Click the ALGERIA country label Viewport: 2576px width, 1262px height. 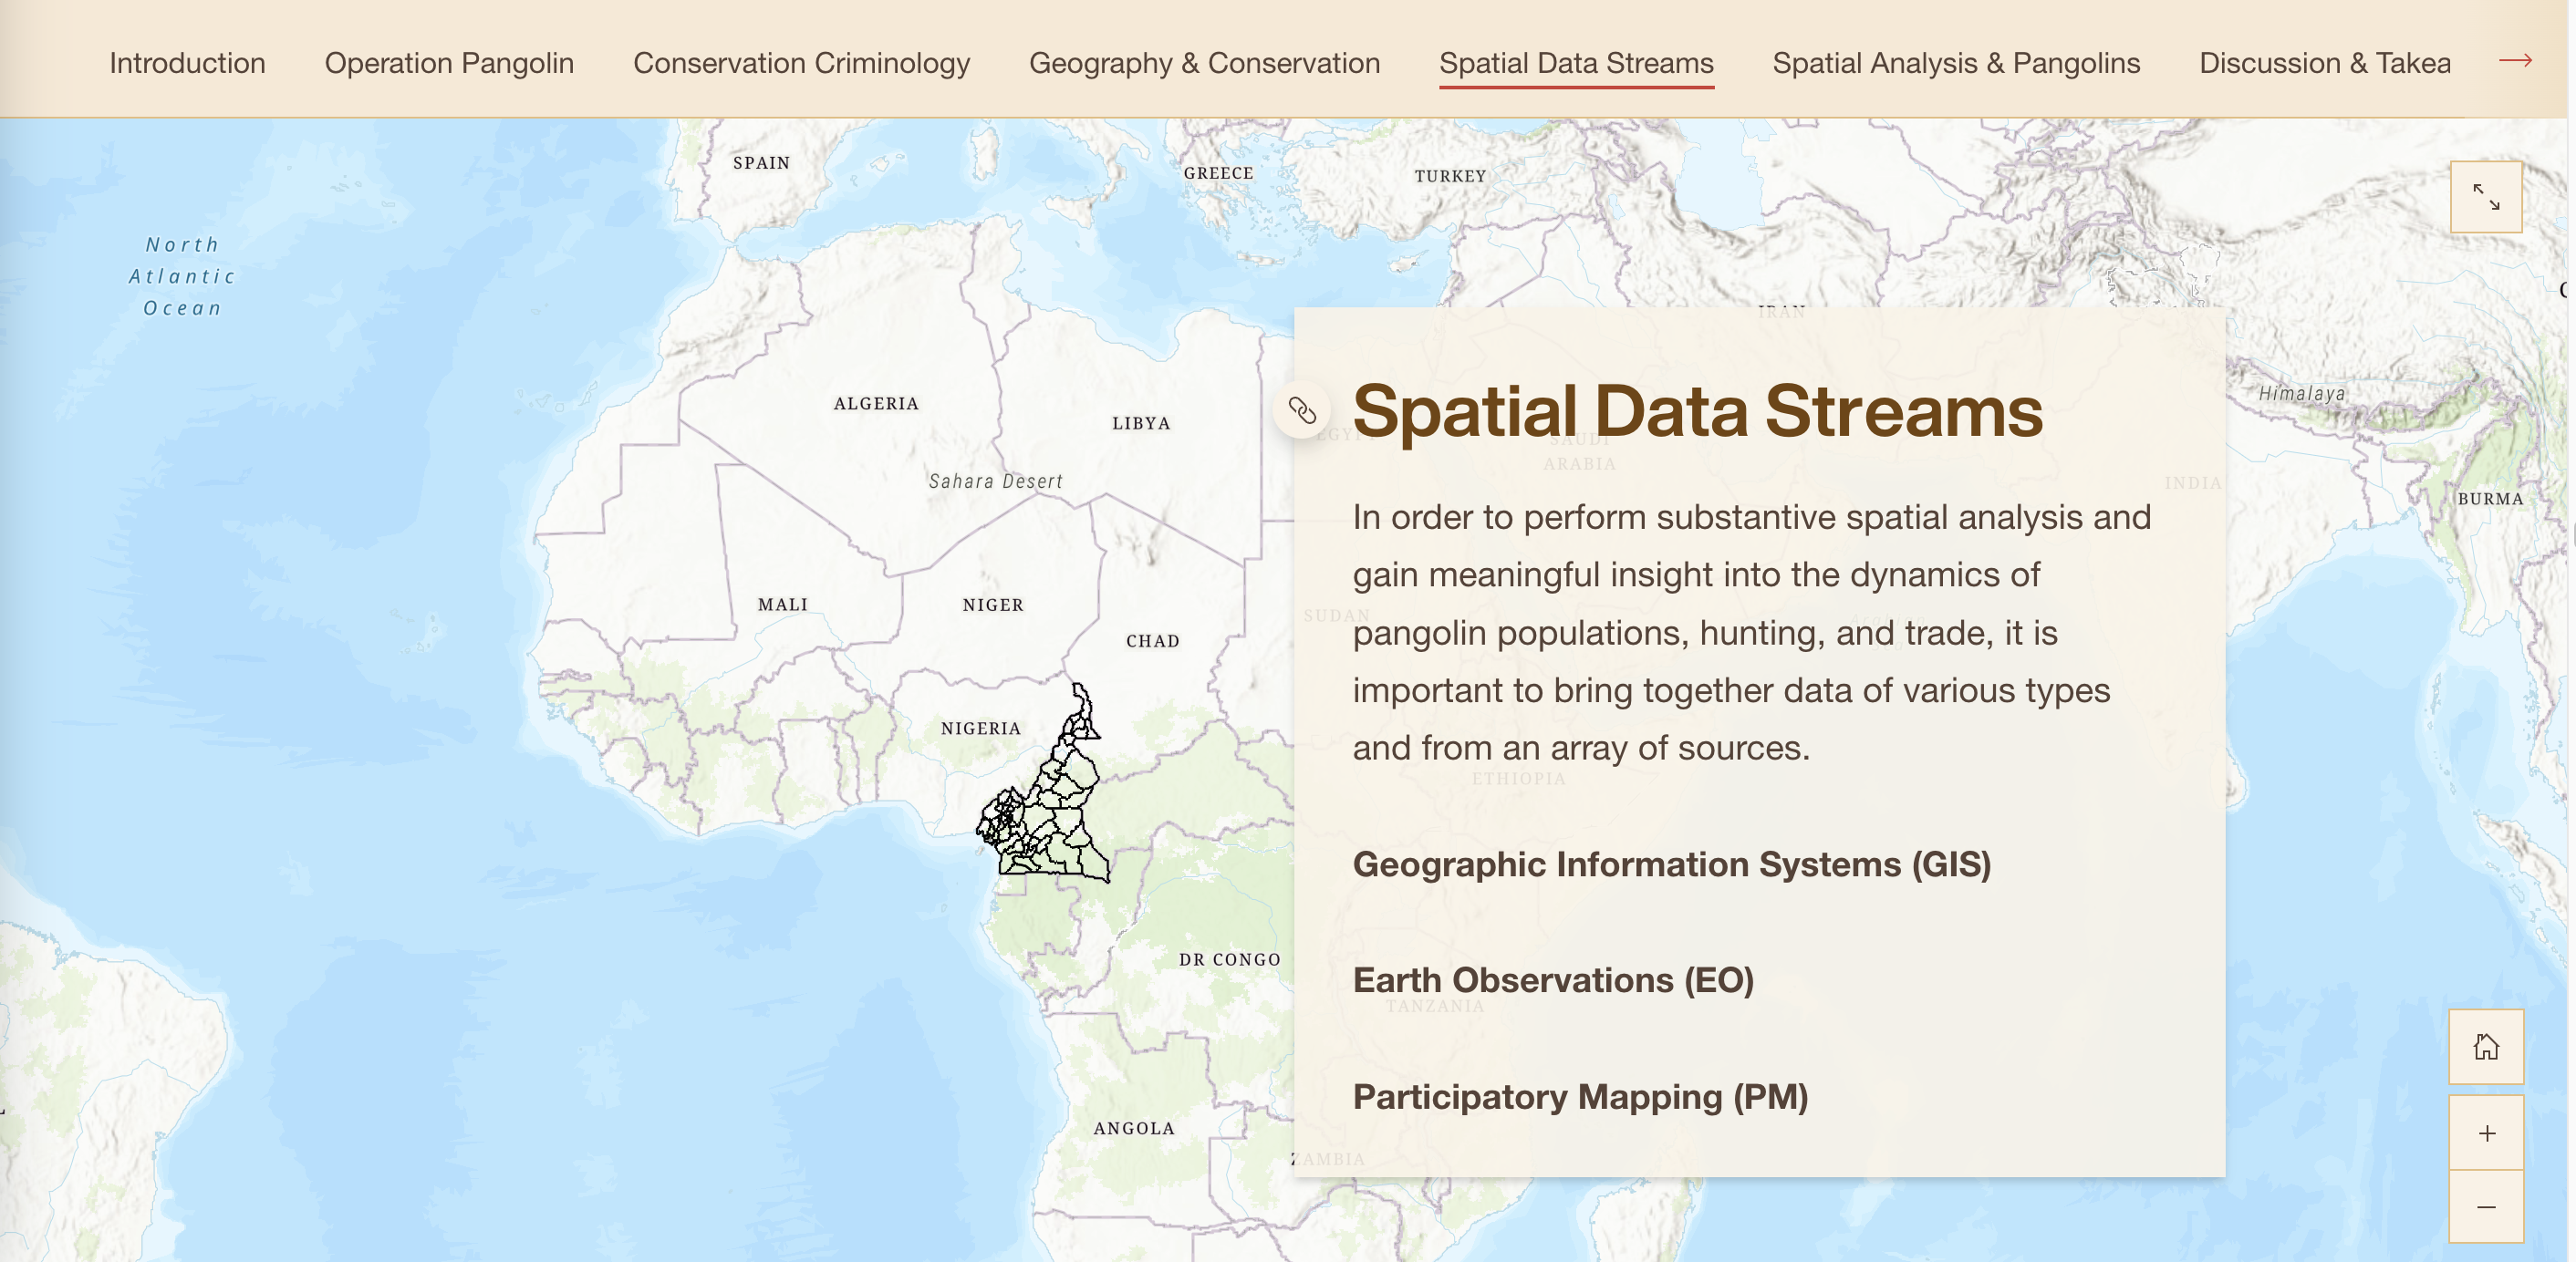[x=876, y=403]
